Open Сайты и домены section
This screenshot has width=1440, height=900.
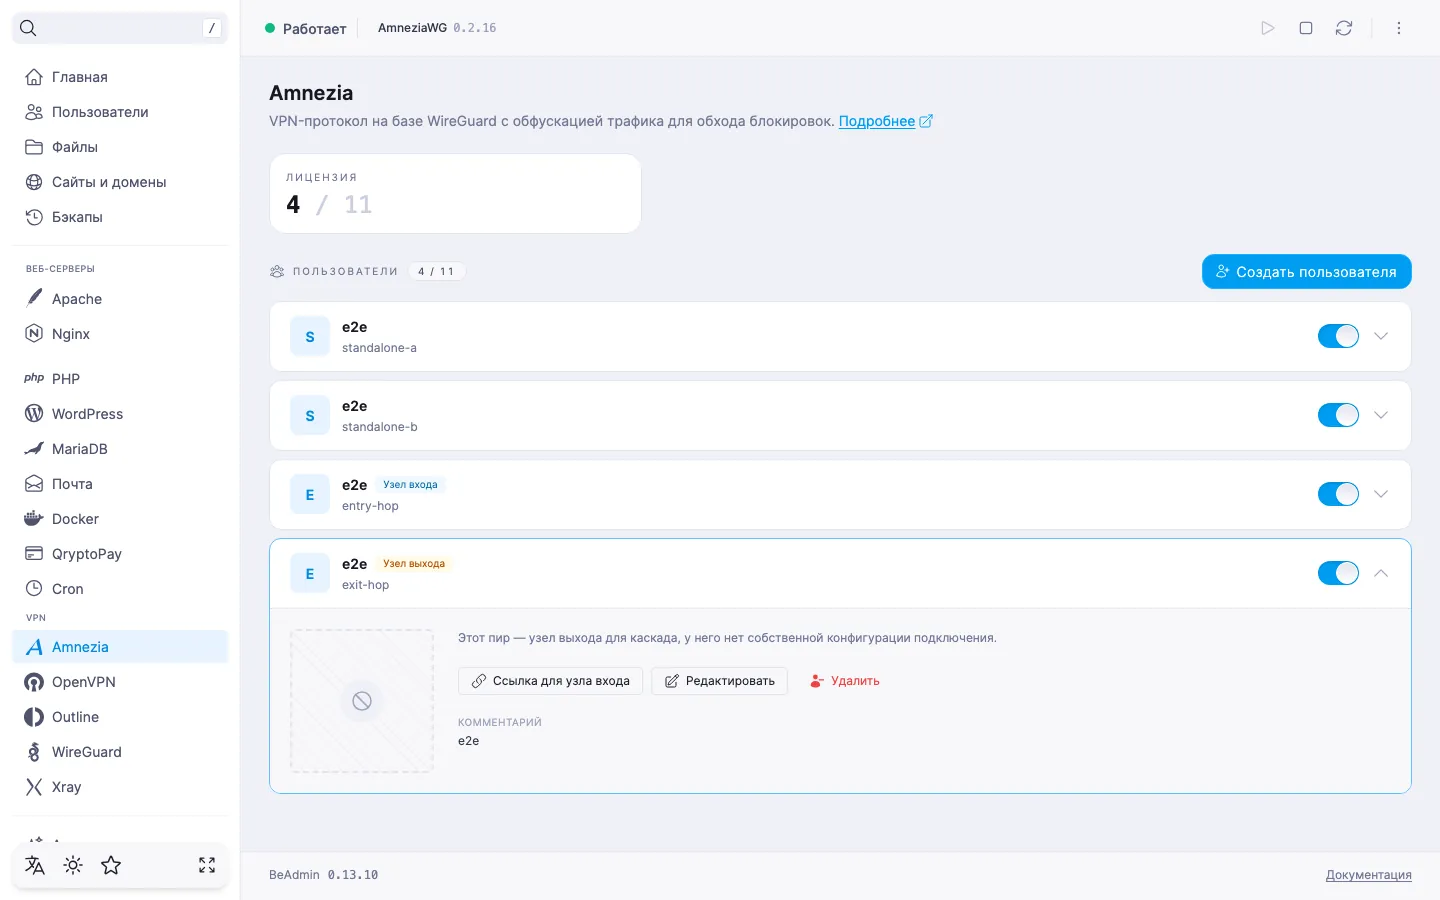click(120, 182)
